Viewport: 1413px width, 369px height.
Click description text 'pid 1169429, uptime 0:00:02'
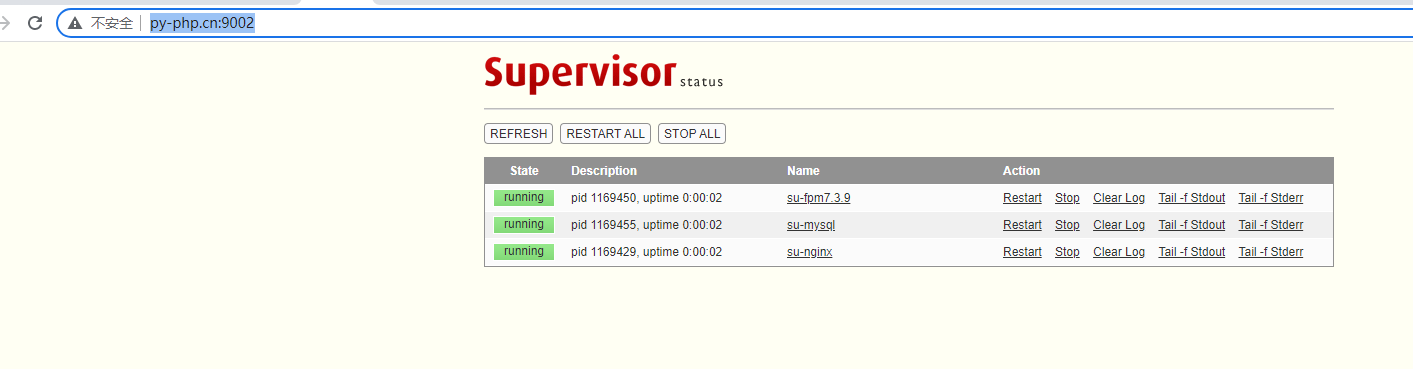pyautogui.click(x=646, y=252)
